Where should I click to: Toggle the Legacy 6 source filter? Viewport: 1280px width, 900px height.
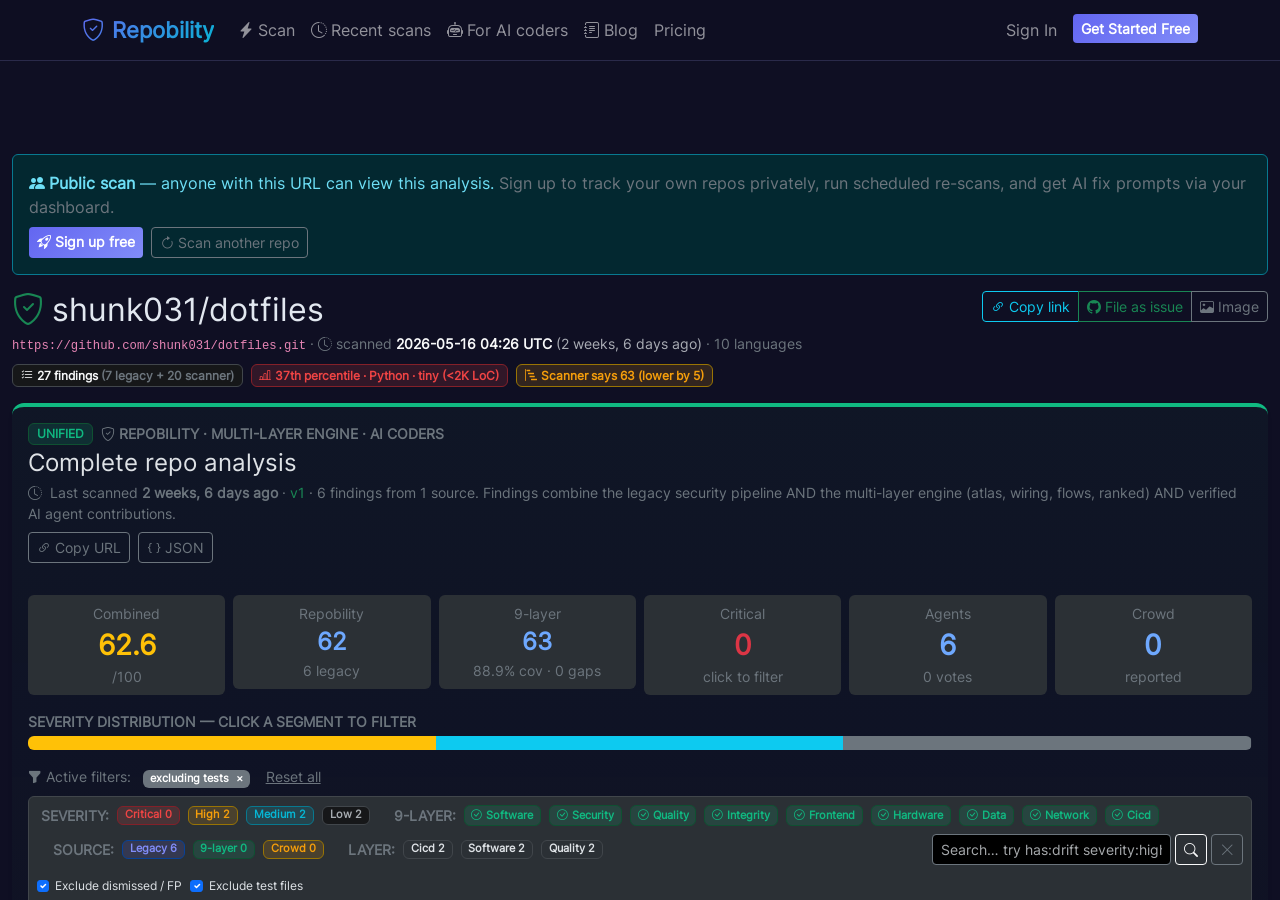coord(153,849)
